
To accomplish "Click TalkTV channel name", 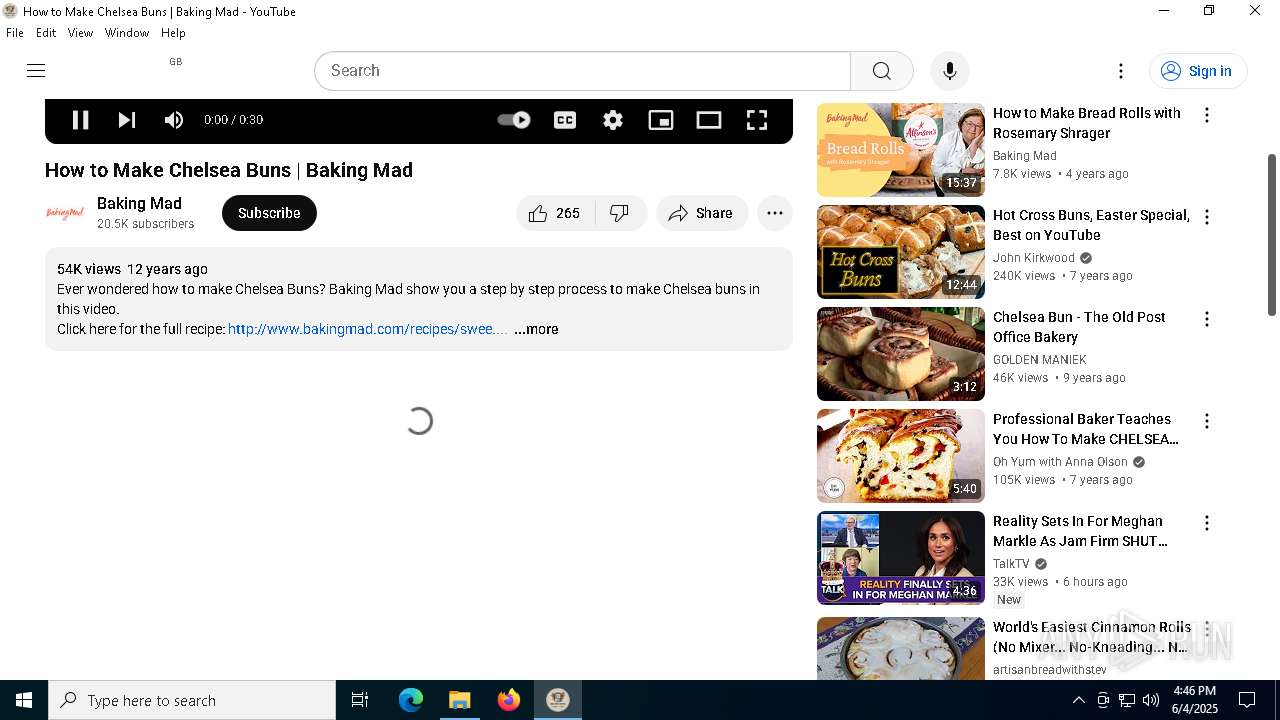I will (x=1011, y=564).
